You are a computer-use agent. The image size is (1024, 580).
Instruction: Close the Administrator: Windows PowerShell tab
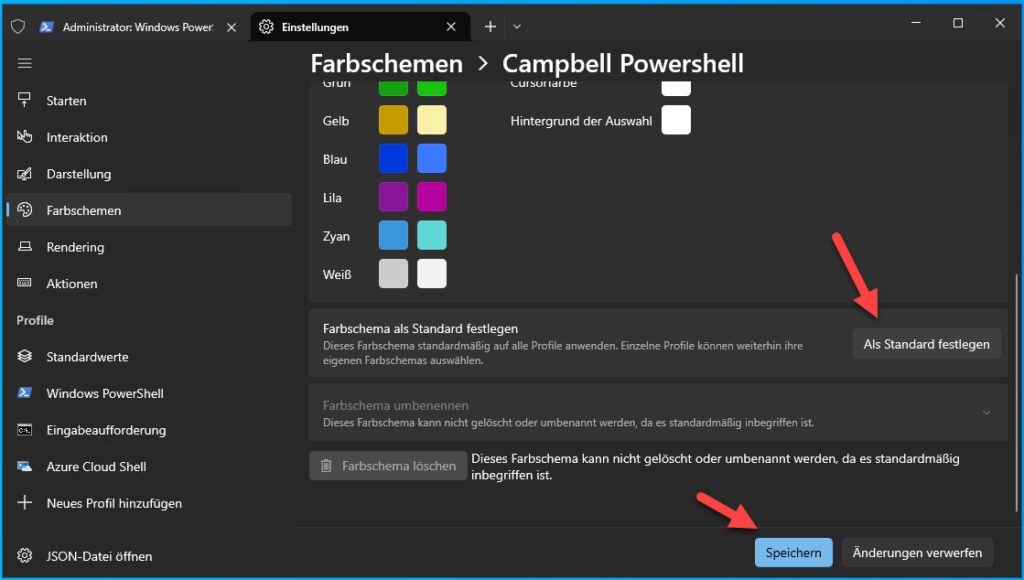point(231,27)
